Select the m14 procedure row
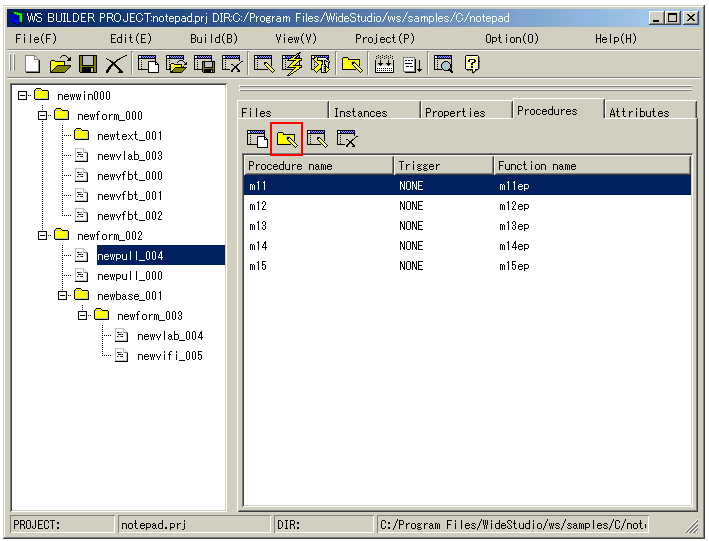The width and height of the screenshot is (709, 541). (x=467, y=245)
